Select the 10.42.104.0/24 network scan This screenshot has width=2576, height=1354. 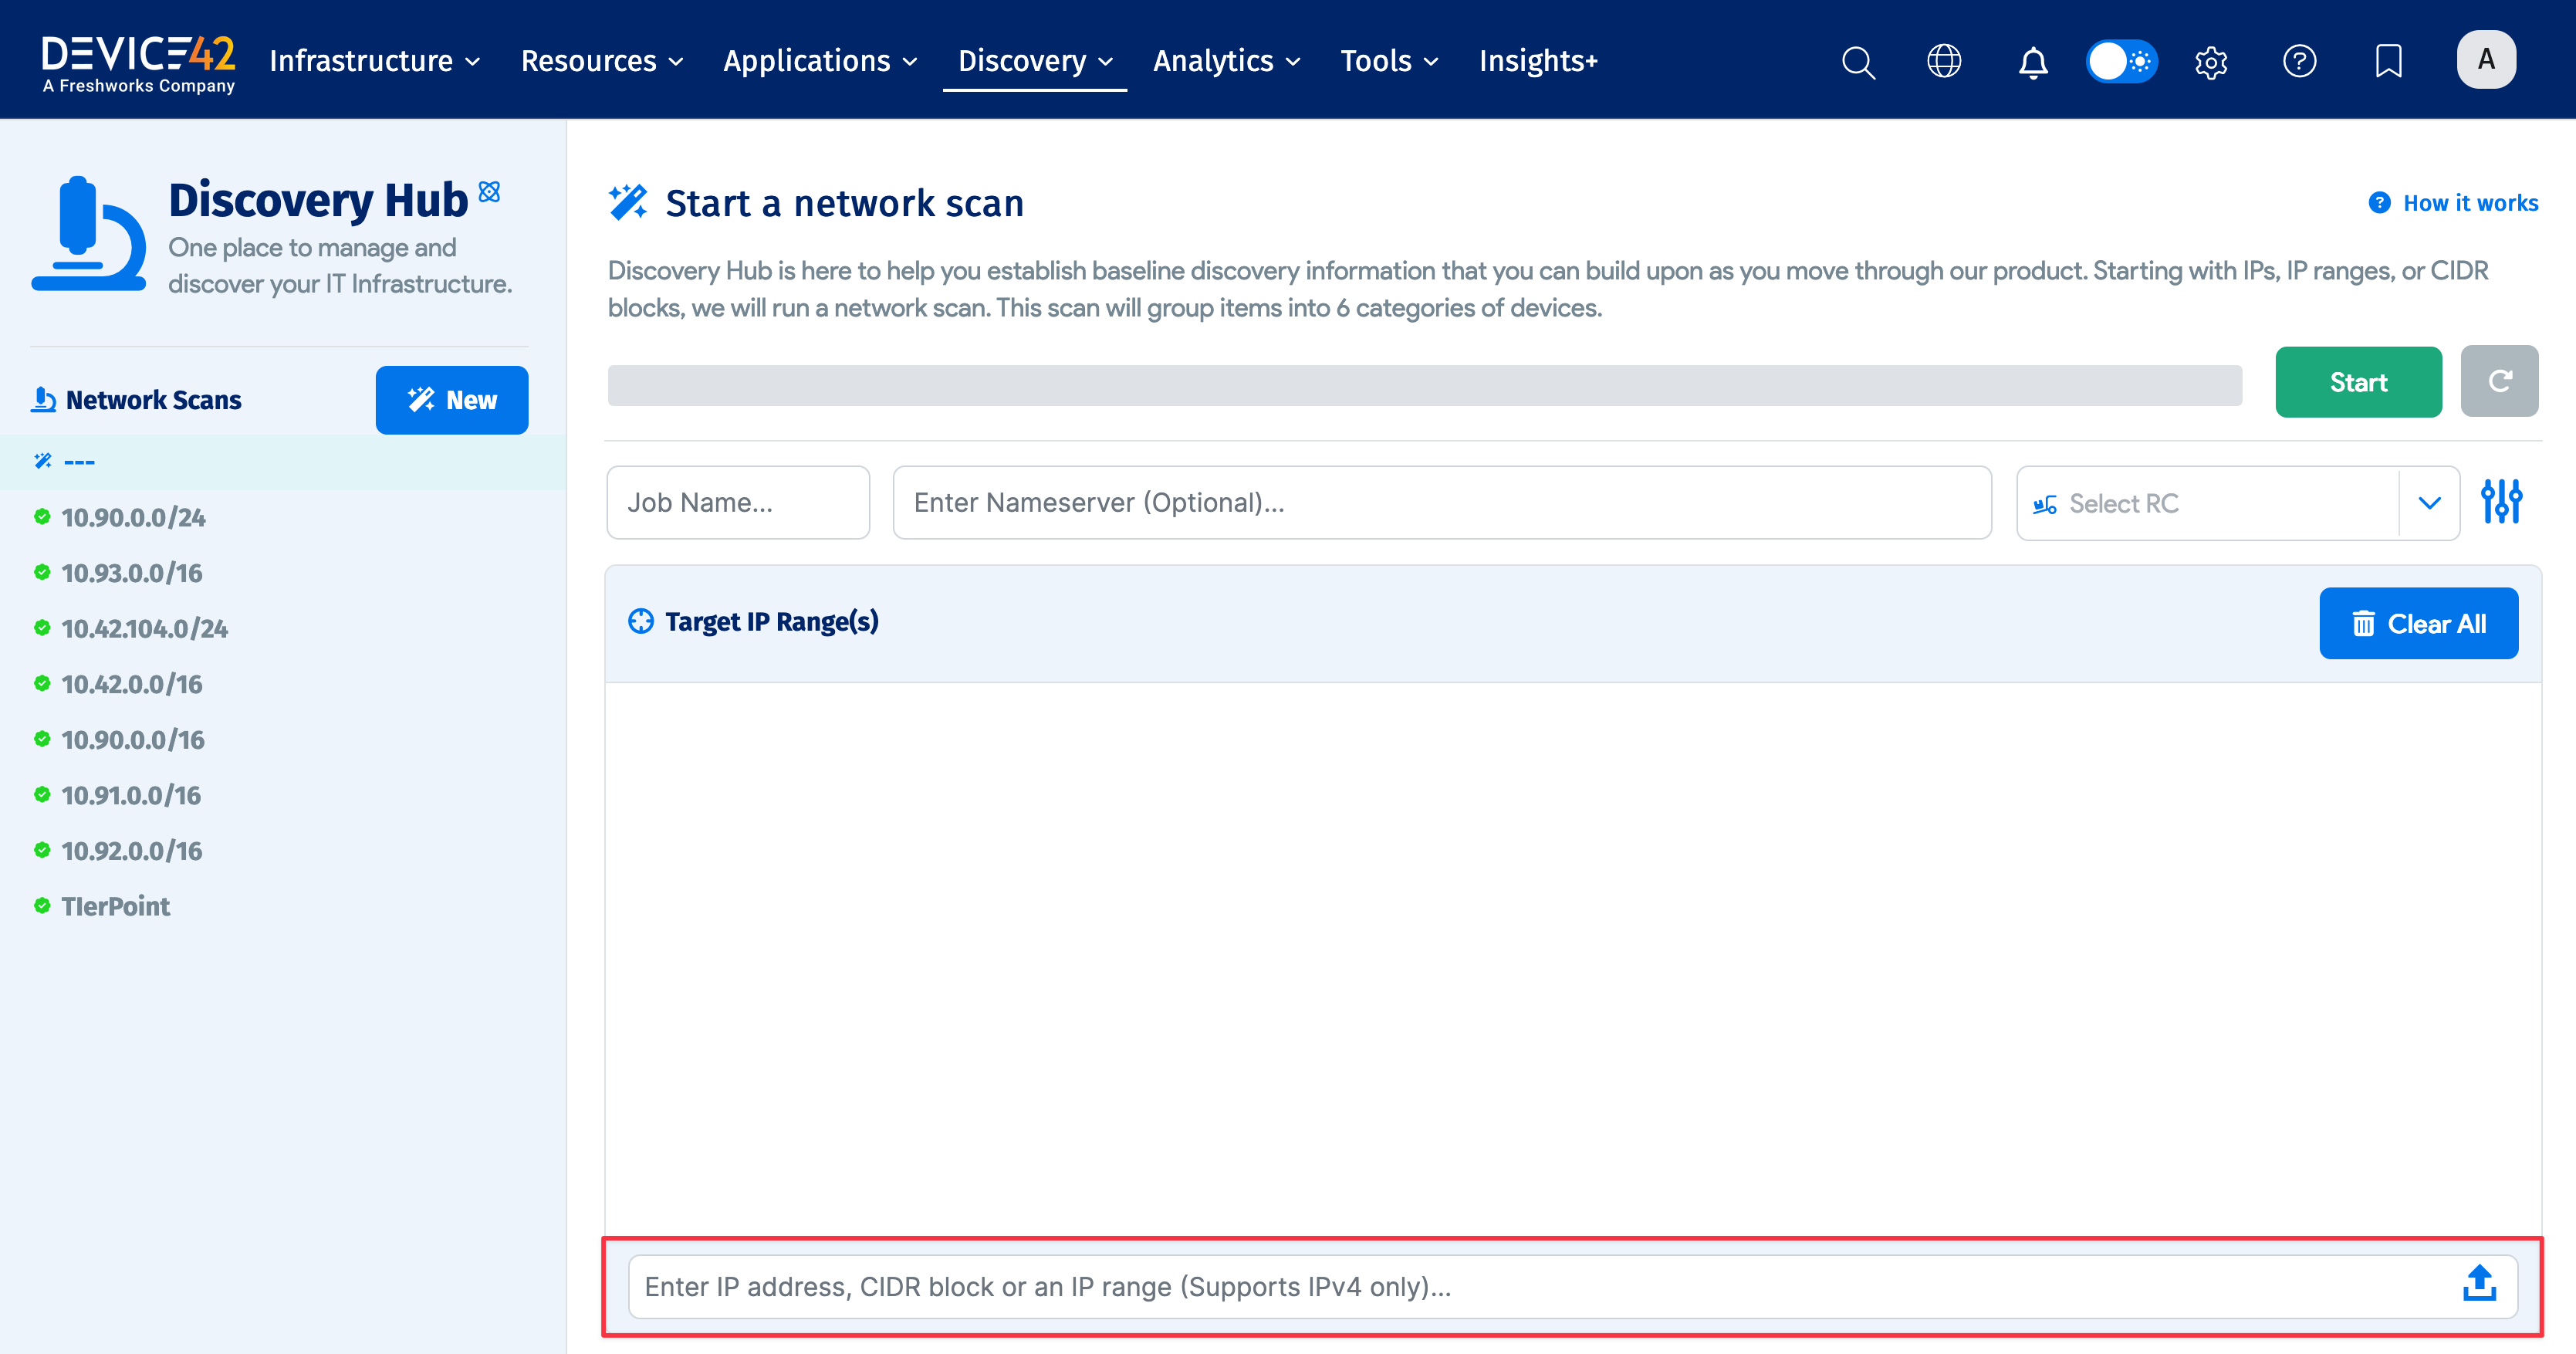(x=144, y=628)
